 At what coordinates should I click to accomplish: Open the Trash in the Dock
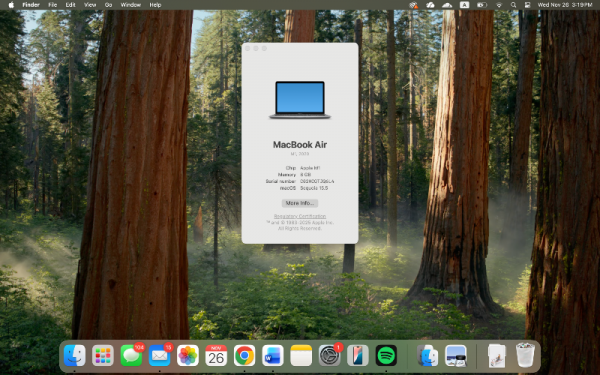coord(525,355)
